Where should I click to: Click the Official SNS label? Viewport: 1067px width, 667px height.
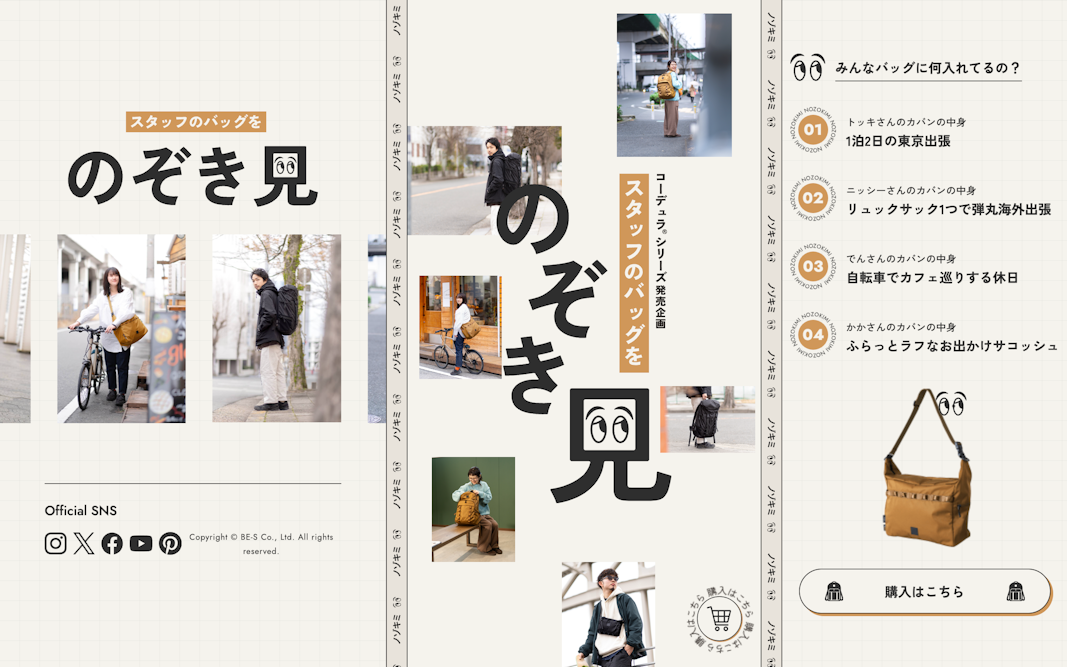tap(80, 510)
